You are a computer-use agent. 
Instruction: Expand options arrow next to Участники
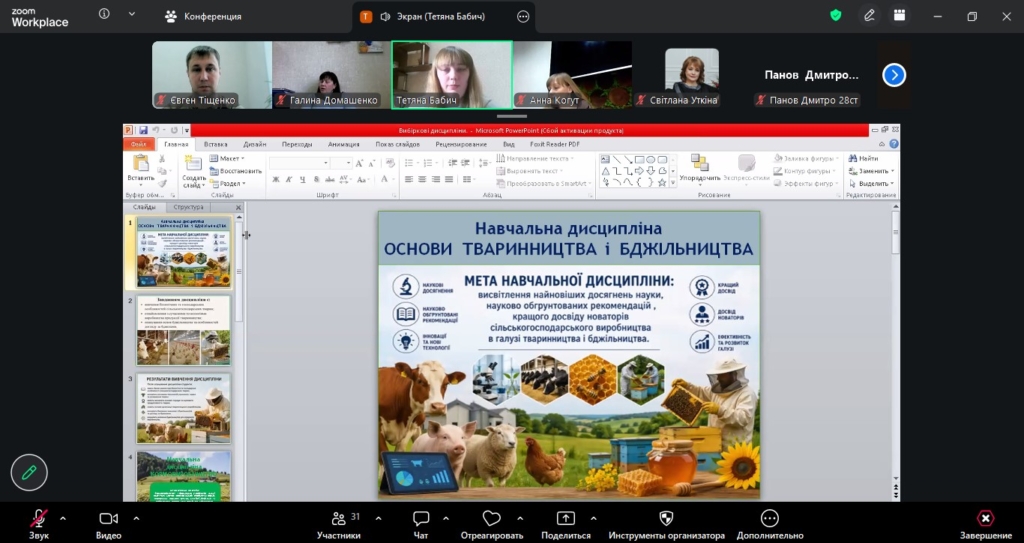coord(378,518)
